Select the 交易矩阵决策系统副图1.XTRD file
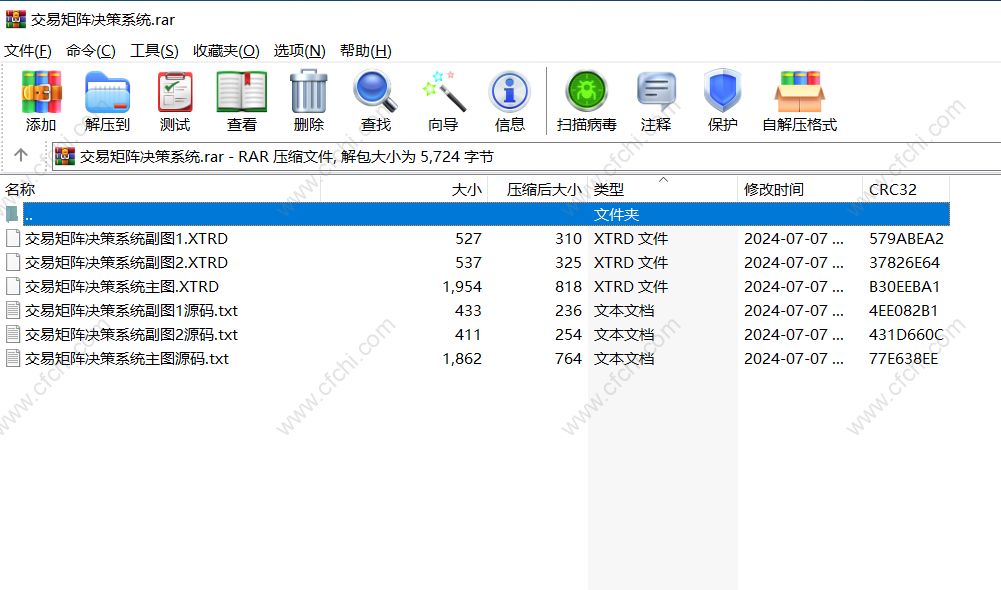Viewport: 1001px width, 590px height. (126, 238)
